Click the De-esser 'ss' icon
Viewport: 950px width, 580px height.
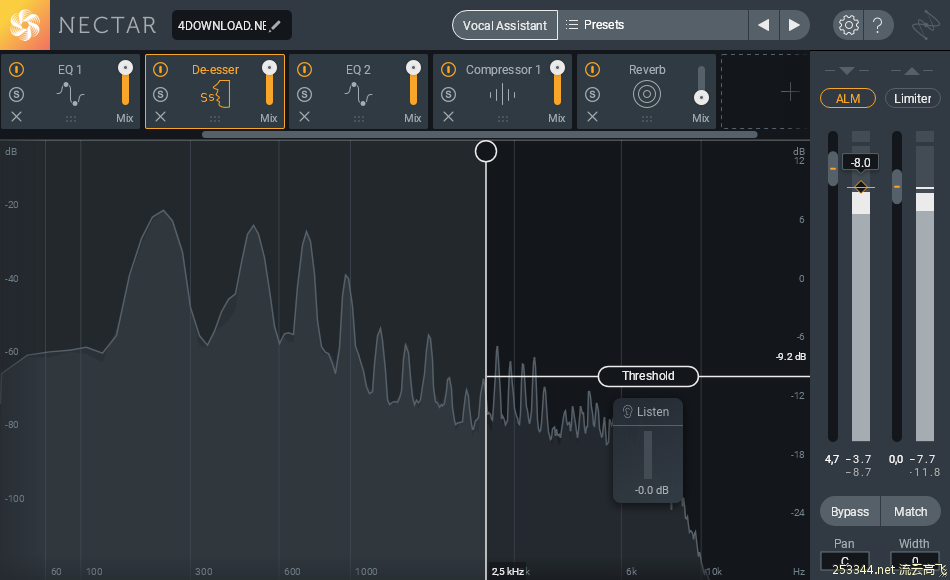215,95
